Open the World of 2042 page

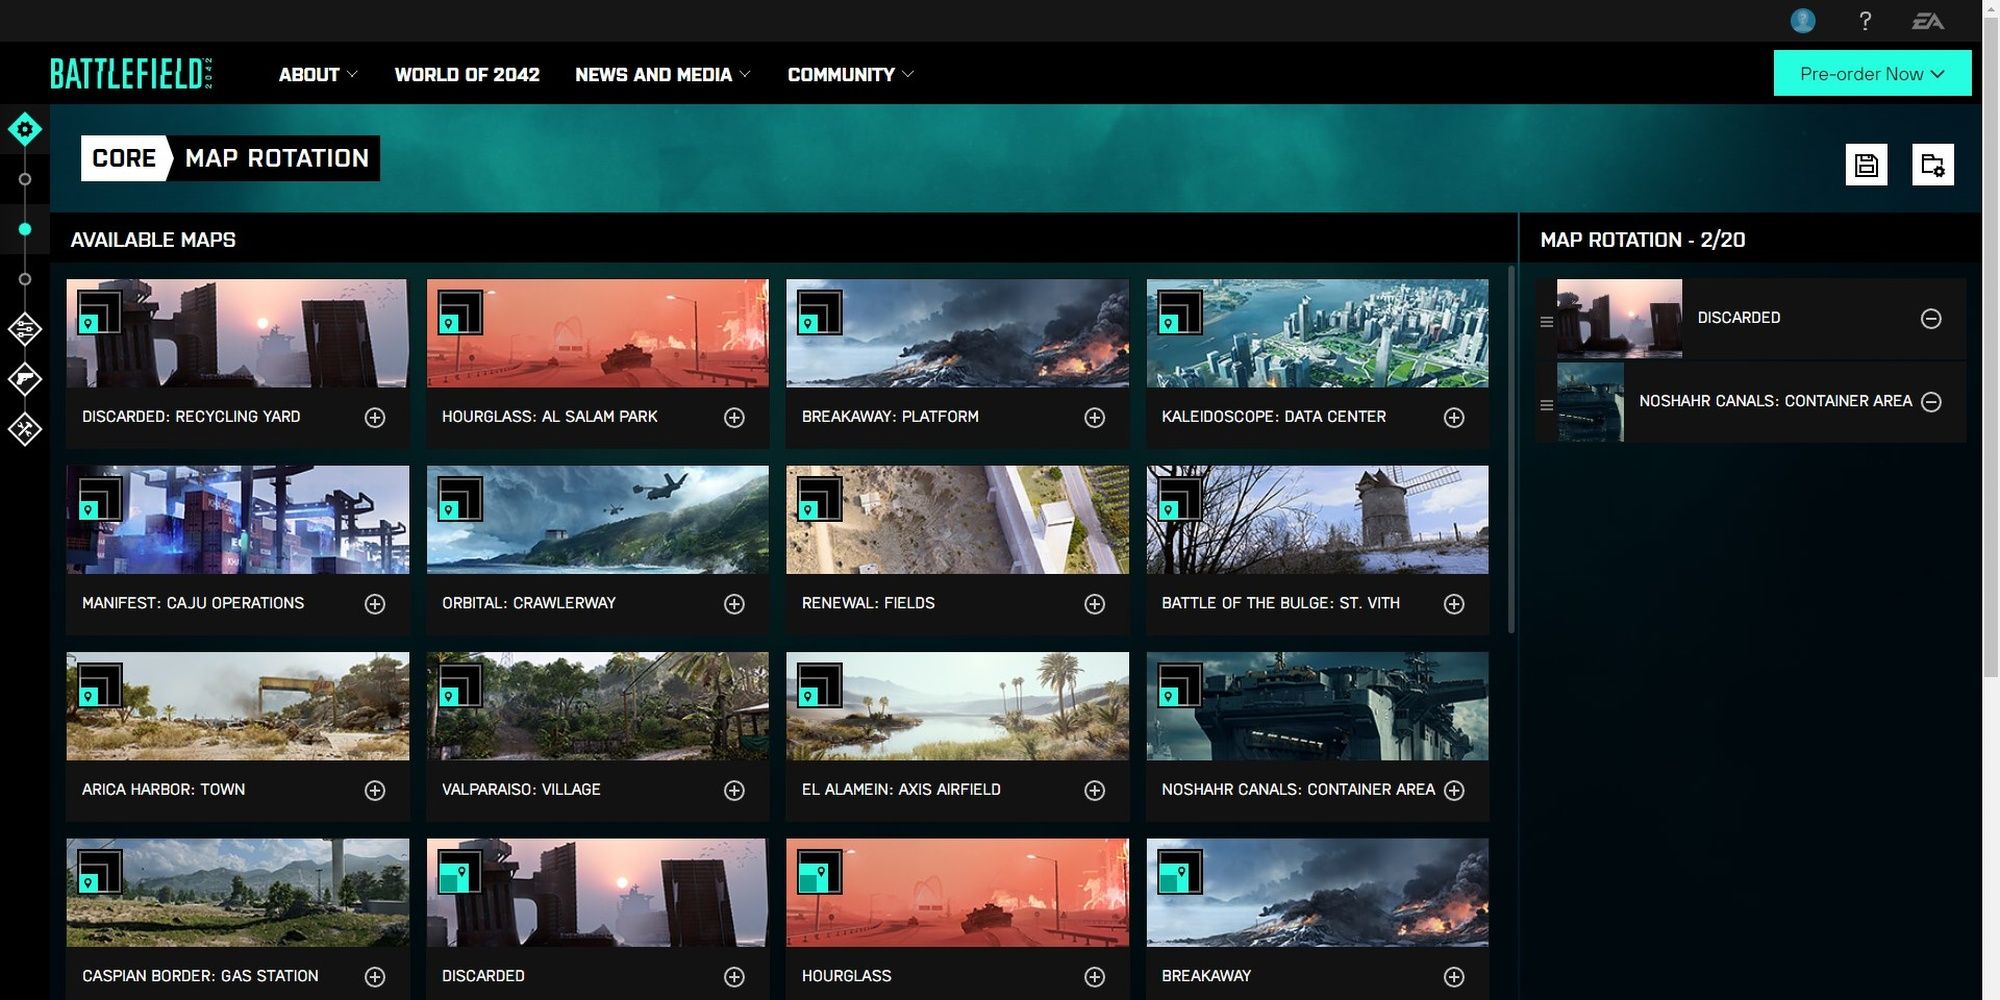tap(467, 75)
